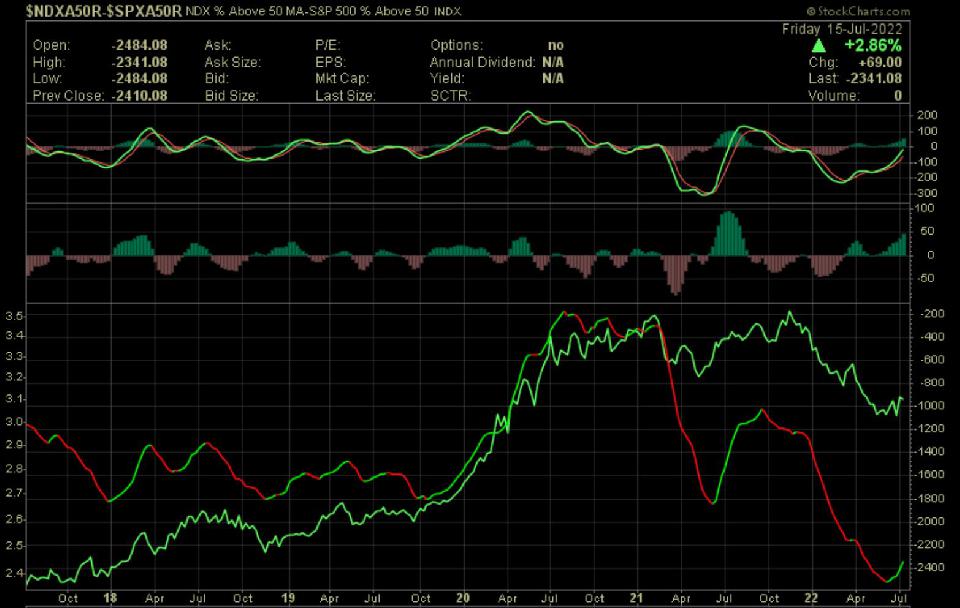Image resolution: width=960 pixels, height=608 pixels.
Task: Click the 200 label on MACD panel axis
Action: [x=928, y=115]
